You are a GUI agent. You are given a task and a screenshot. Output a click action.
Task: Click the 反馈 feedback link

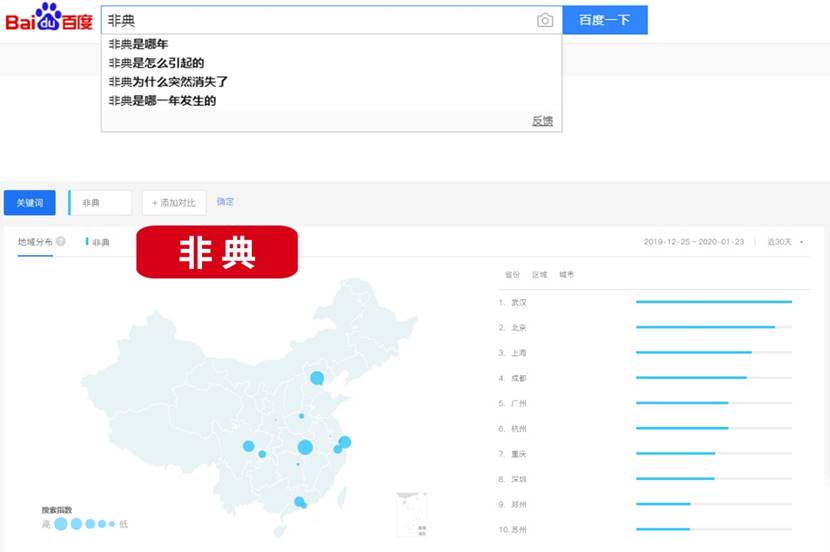click(x=541, y=121)
